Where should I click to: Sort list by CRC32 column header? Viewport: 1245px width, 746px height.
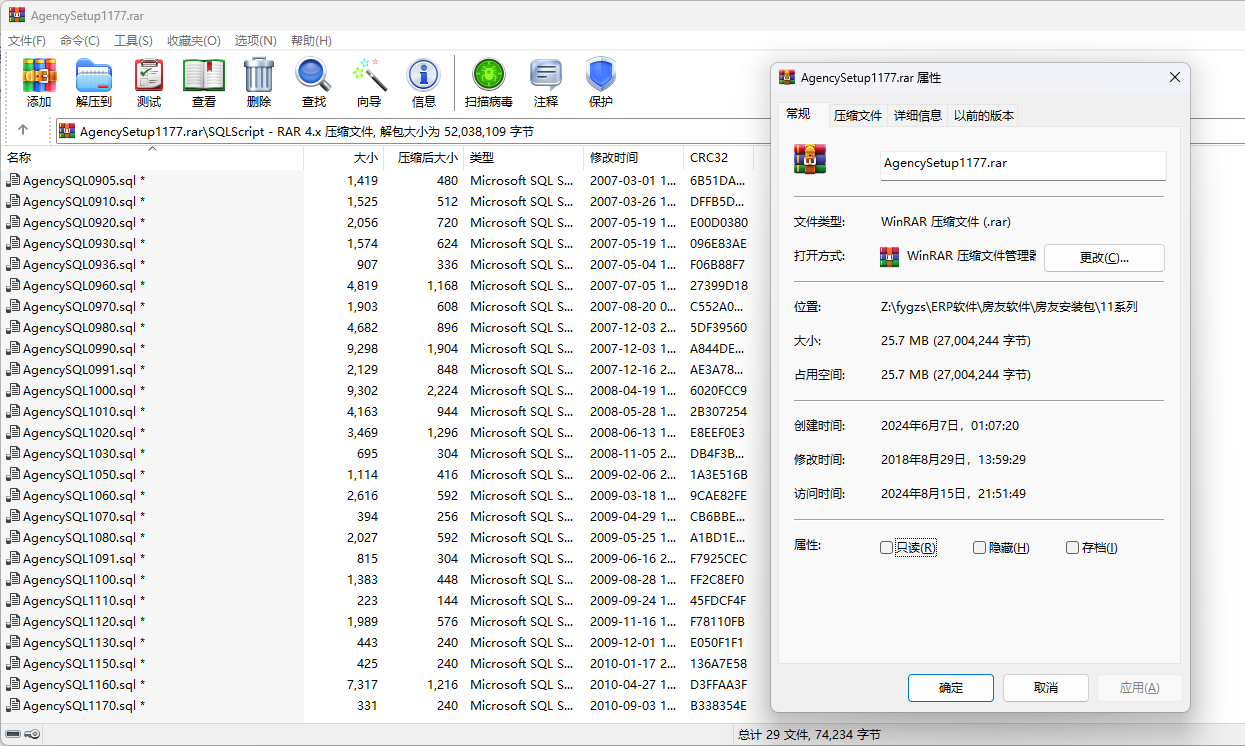[x=718, y=158]
